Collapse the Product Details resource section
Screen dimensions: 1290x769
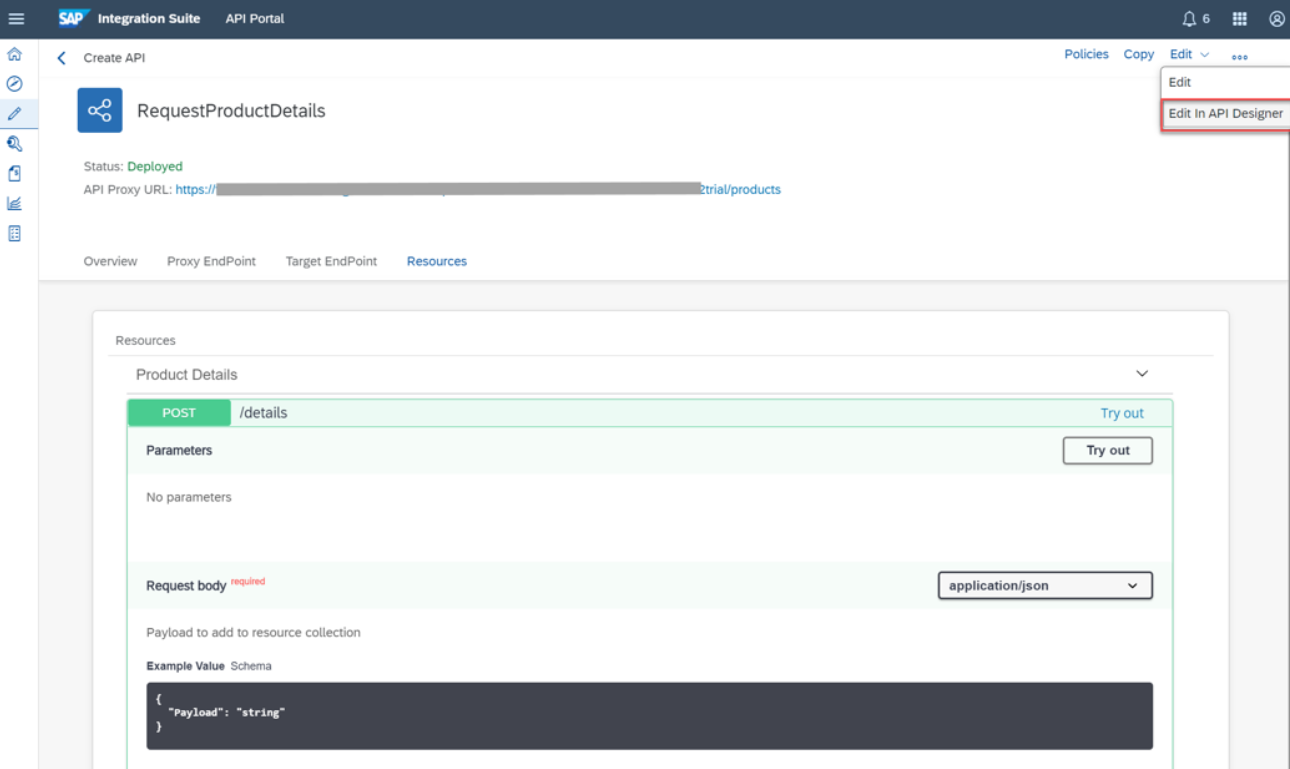click(1141, 373)
